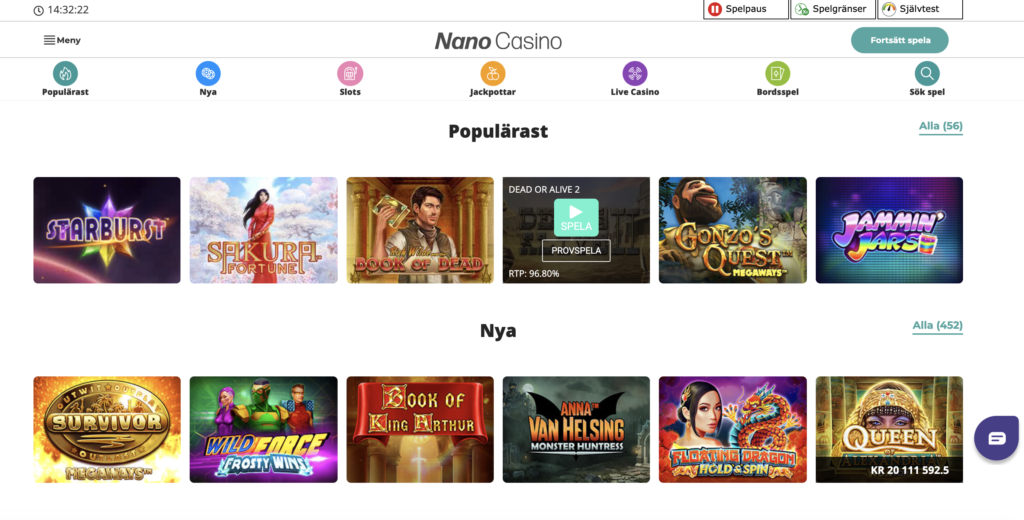The height and width of the screenshot is (520, 1024).
Task: Open Book of King Arthur thumbnail
Action: [420, 429]
